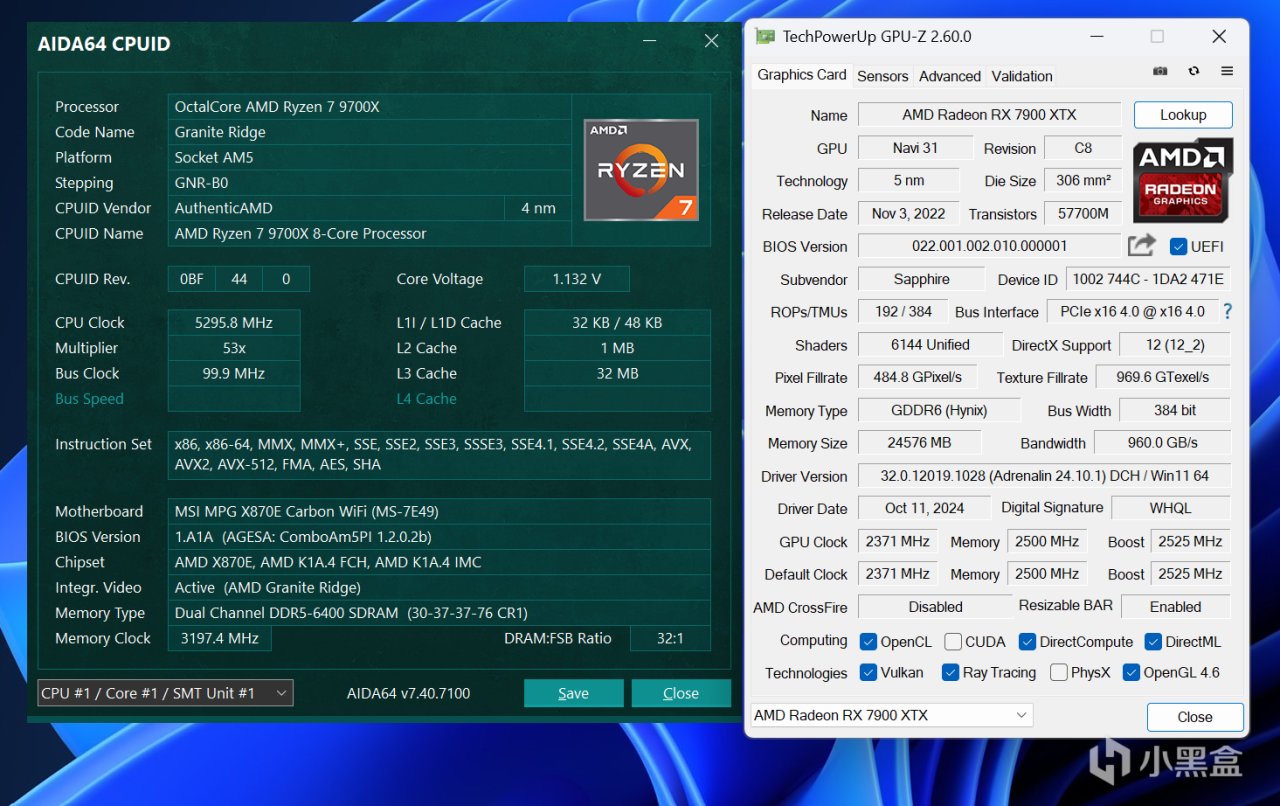
Task: Click the Multiplier 53x value
Action: [x=234, y=348]
